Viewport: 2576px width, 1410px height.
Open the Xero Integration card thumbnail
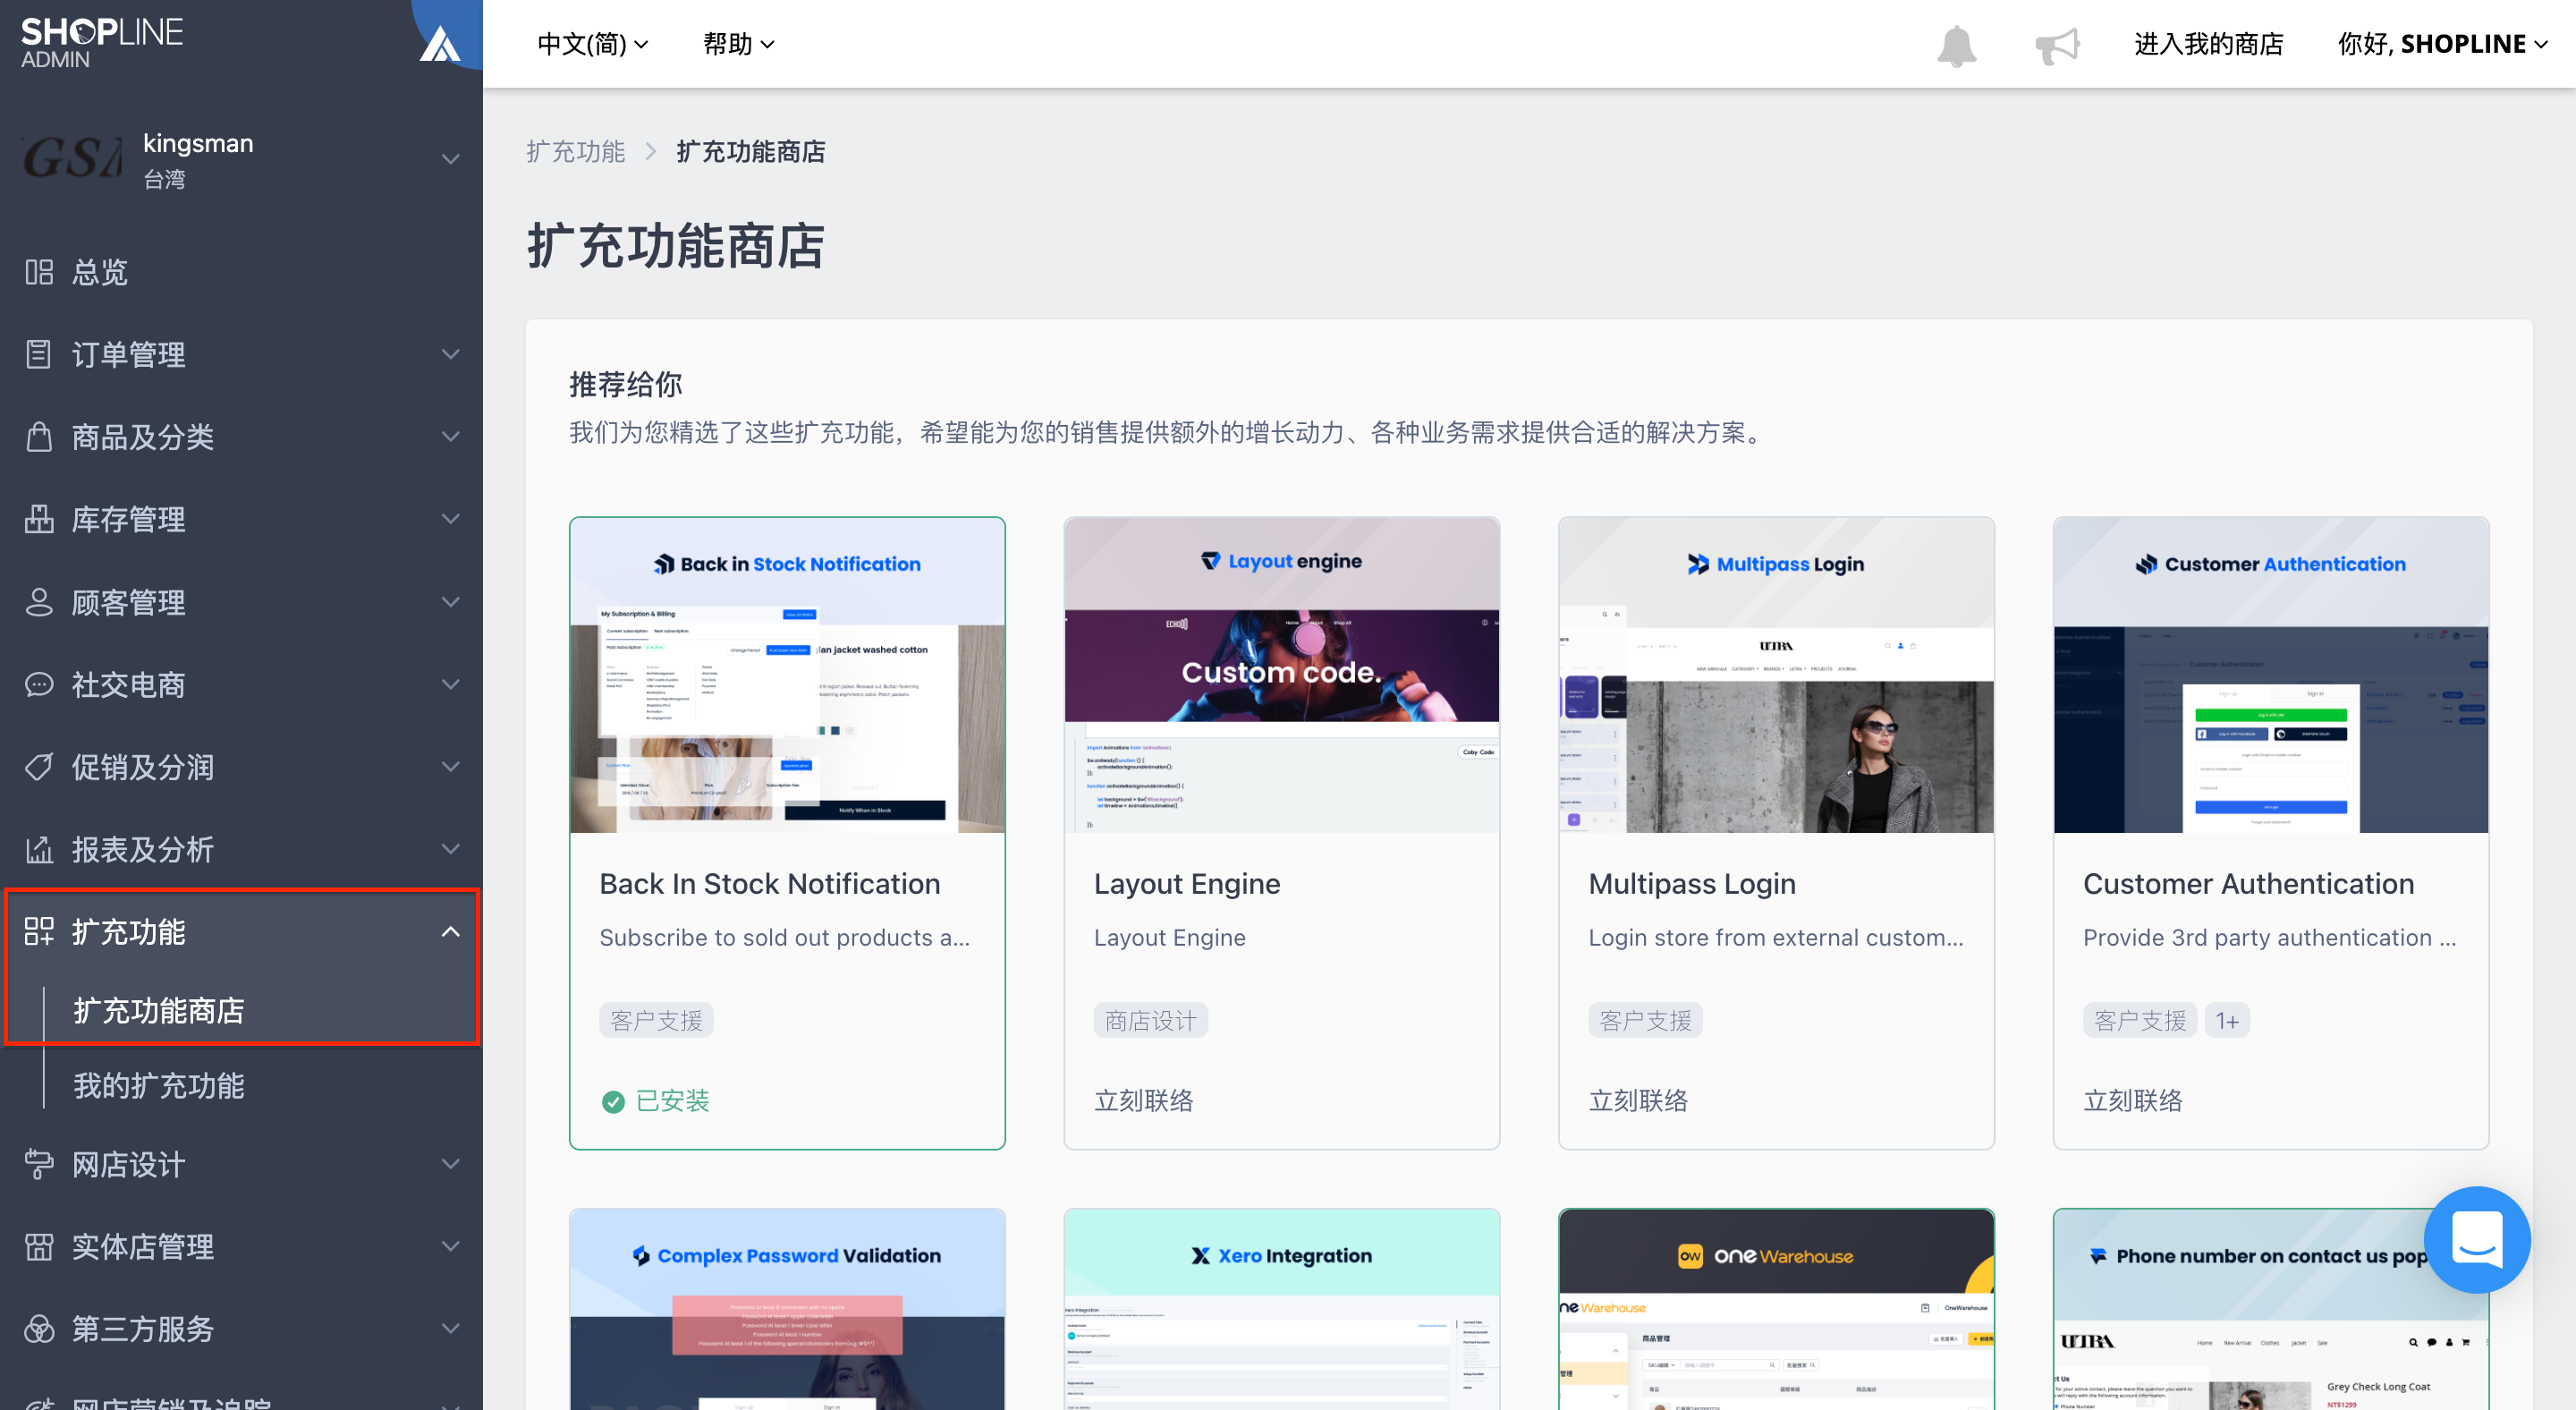coord(1281,1309)
